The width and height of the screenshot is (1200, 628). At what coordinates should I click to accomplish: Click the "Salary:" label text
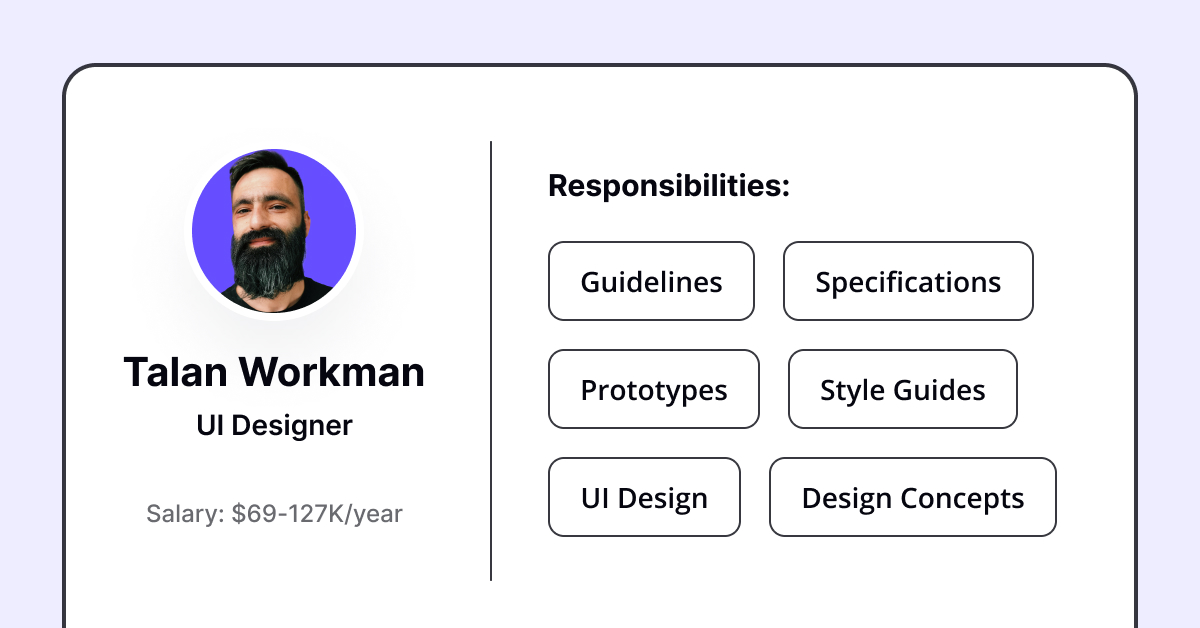pyautogui.click(x=185, y=515)
